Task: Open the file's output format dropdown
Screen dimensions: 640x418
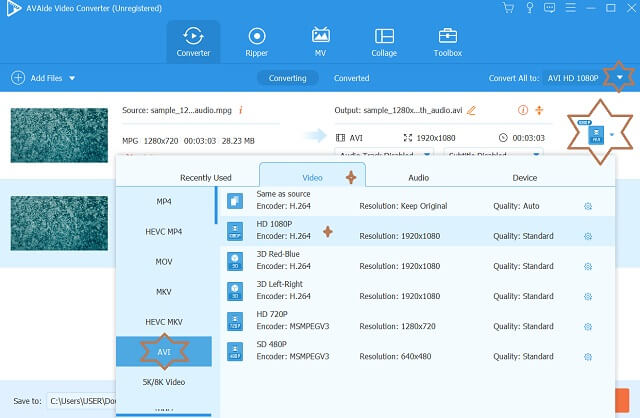Action: [611, 133]
